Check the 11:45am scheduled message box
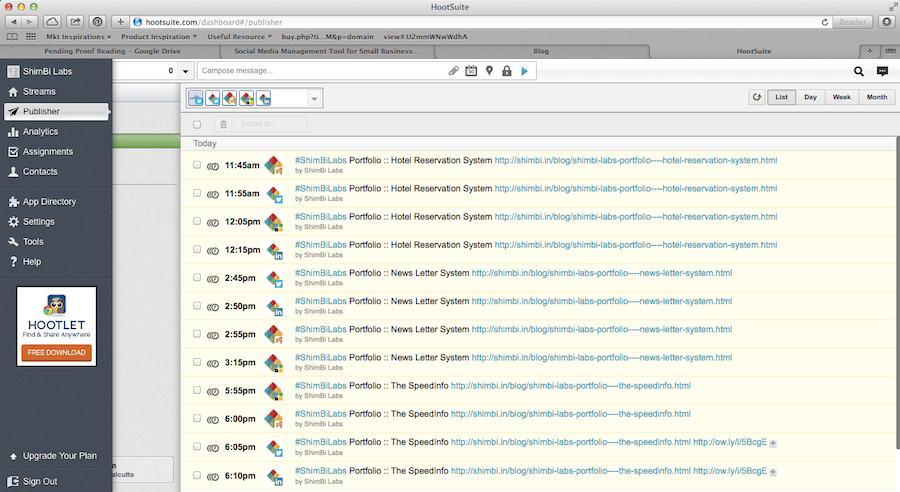 pos(197,165)
